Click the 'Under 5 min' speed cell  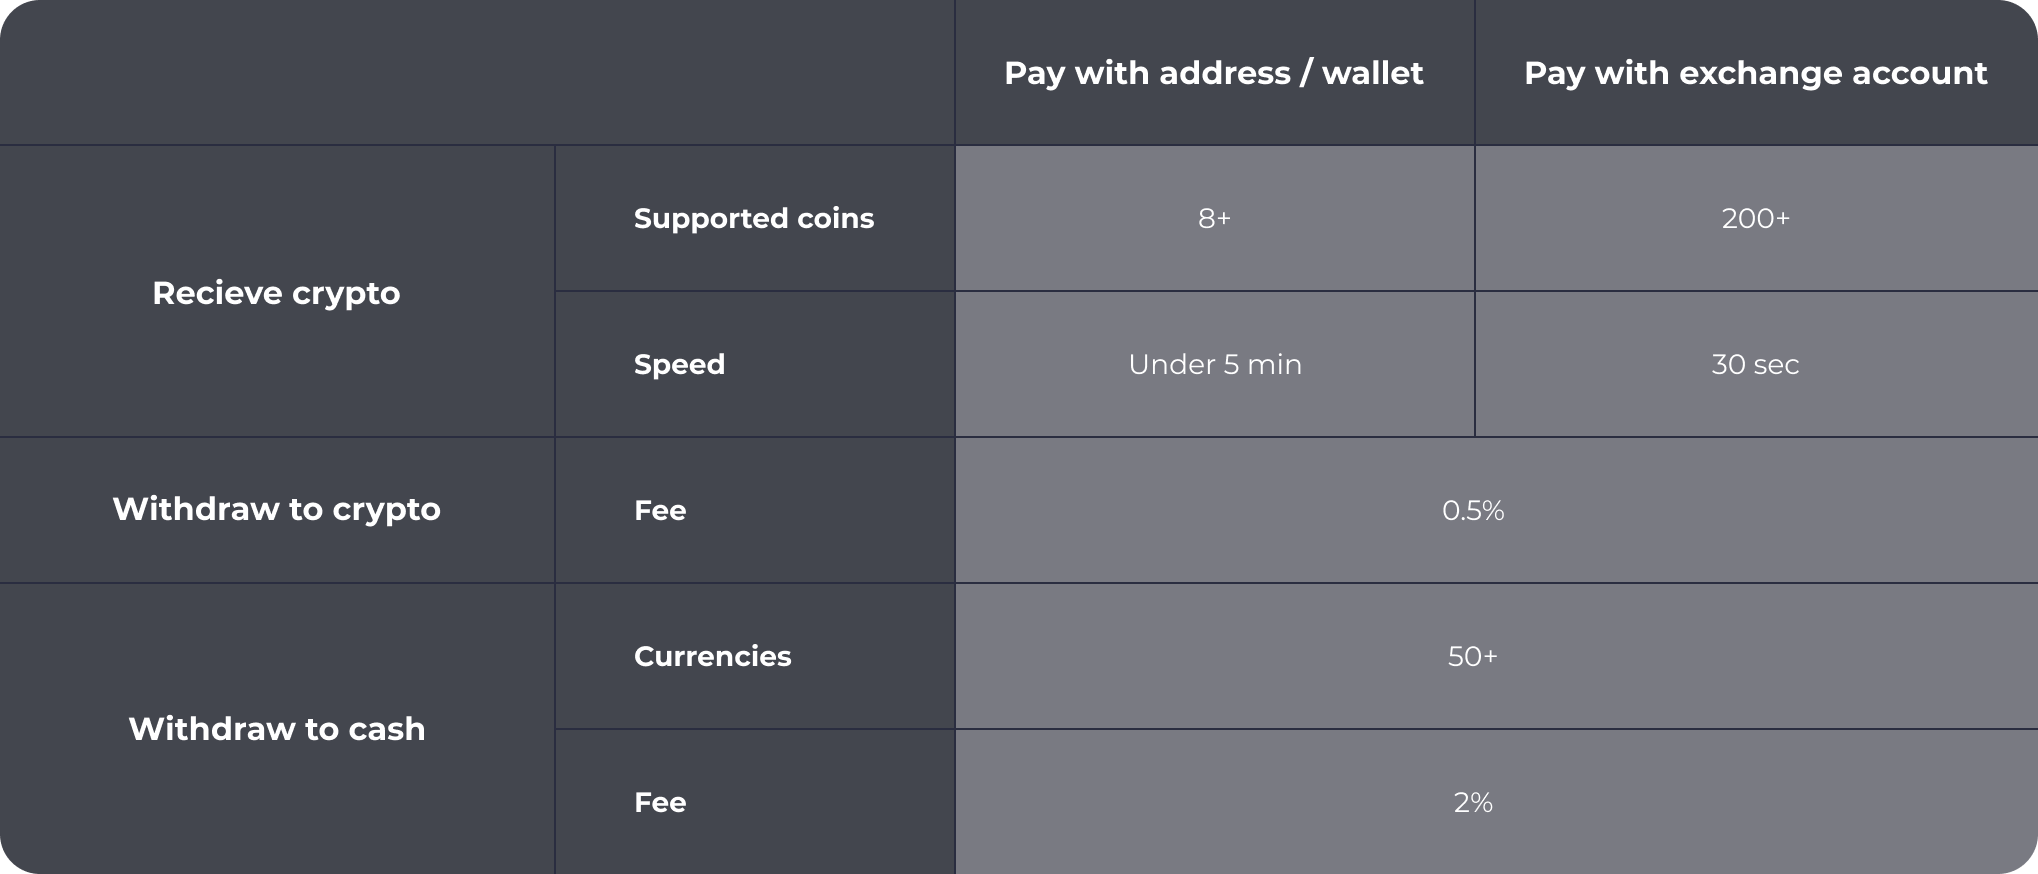[1214, 364]
